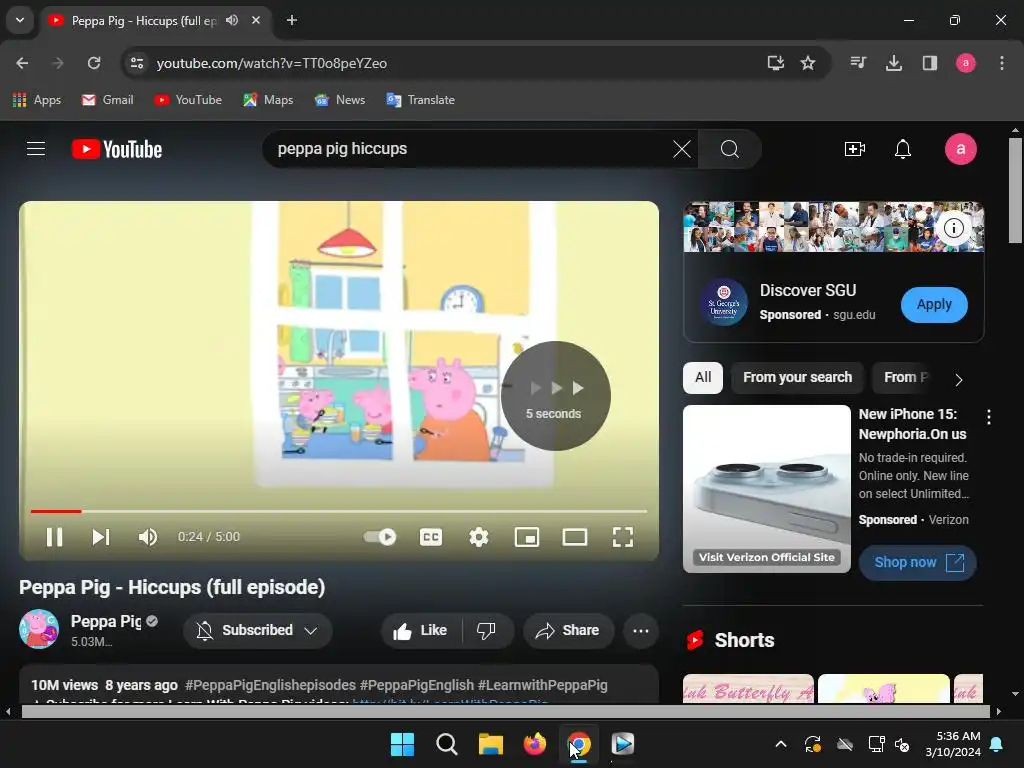Open the tab search dropdown in Chrome
The height and width of the screenshot is (768, 1024).
pos(20,20)
